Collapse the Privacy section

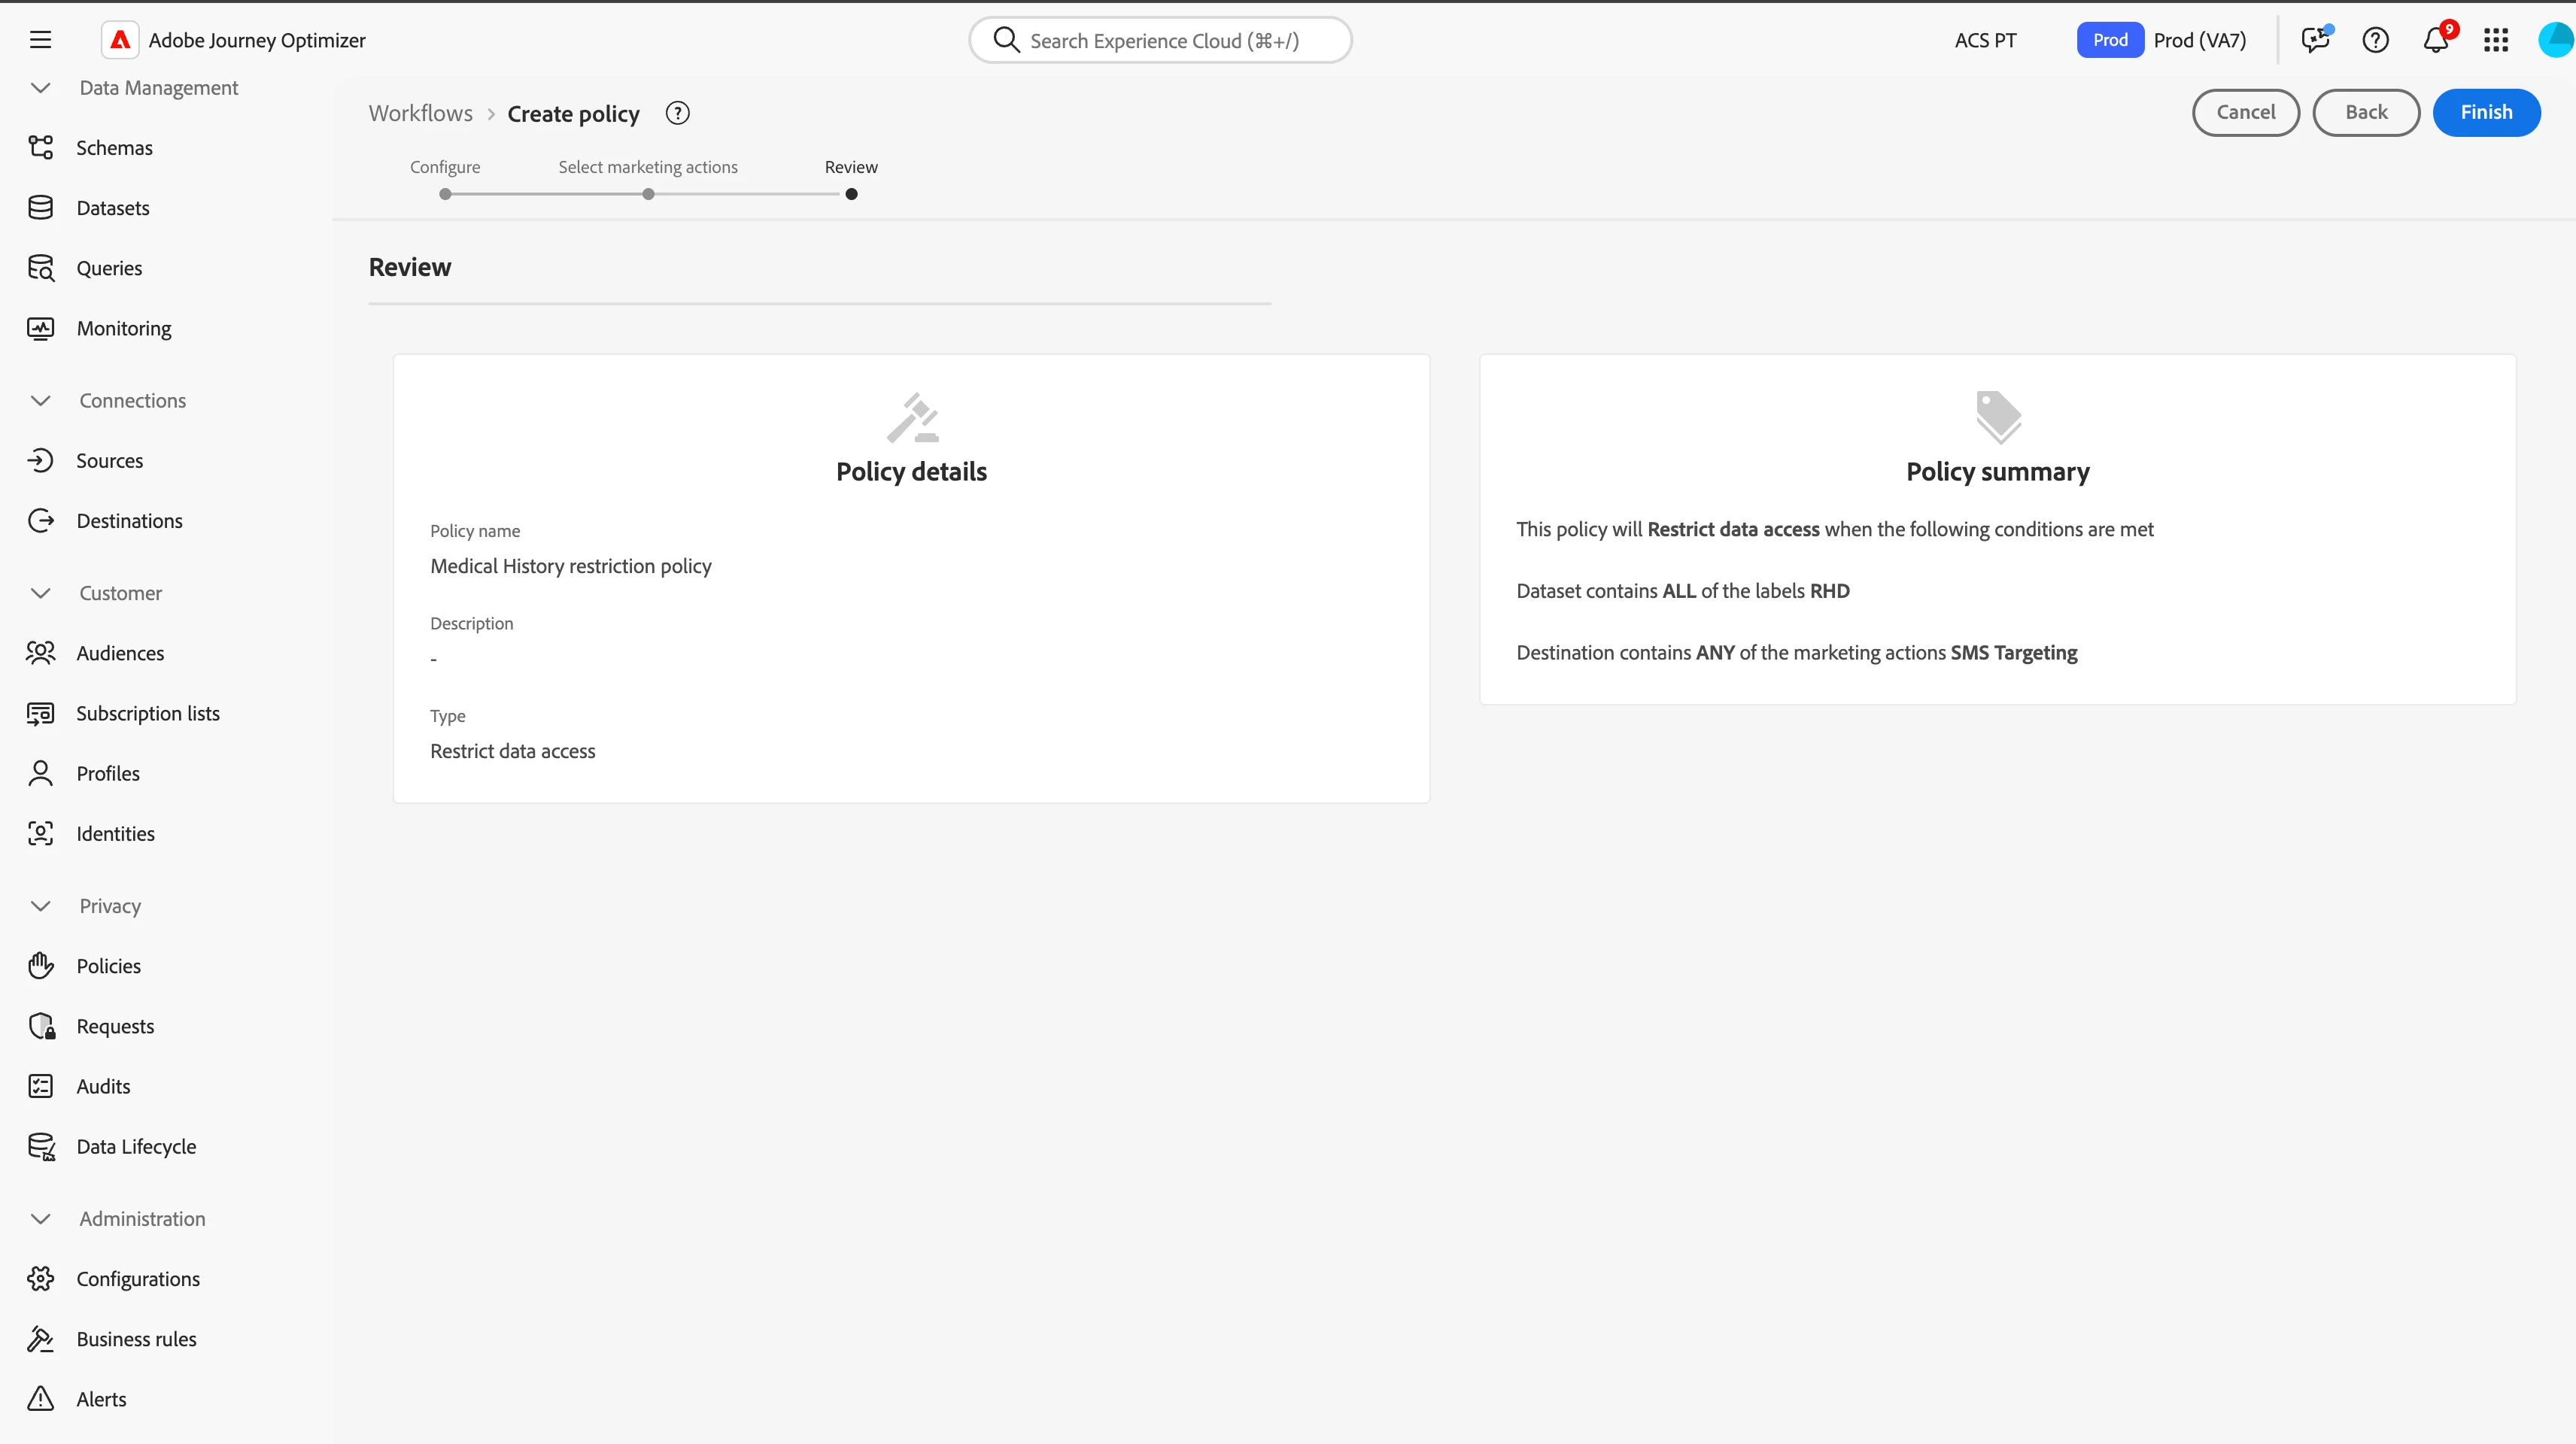pyautogui.click(x=41, y=906)
